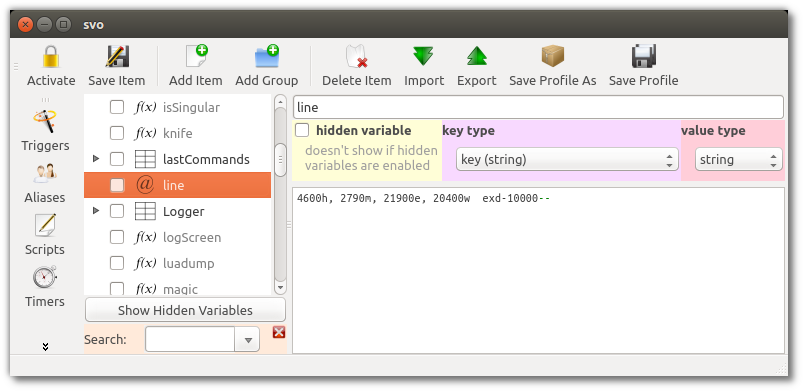
Task: Click the Add Item icon
Action: 196,56
